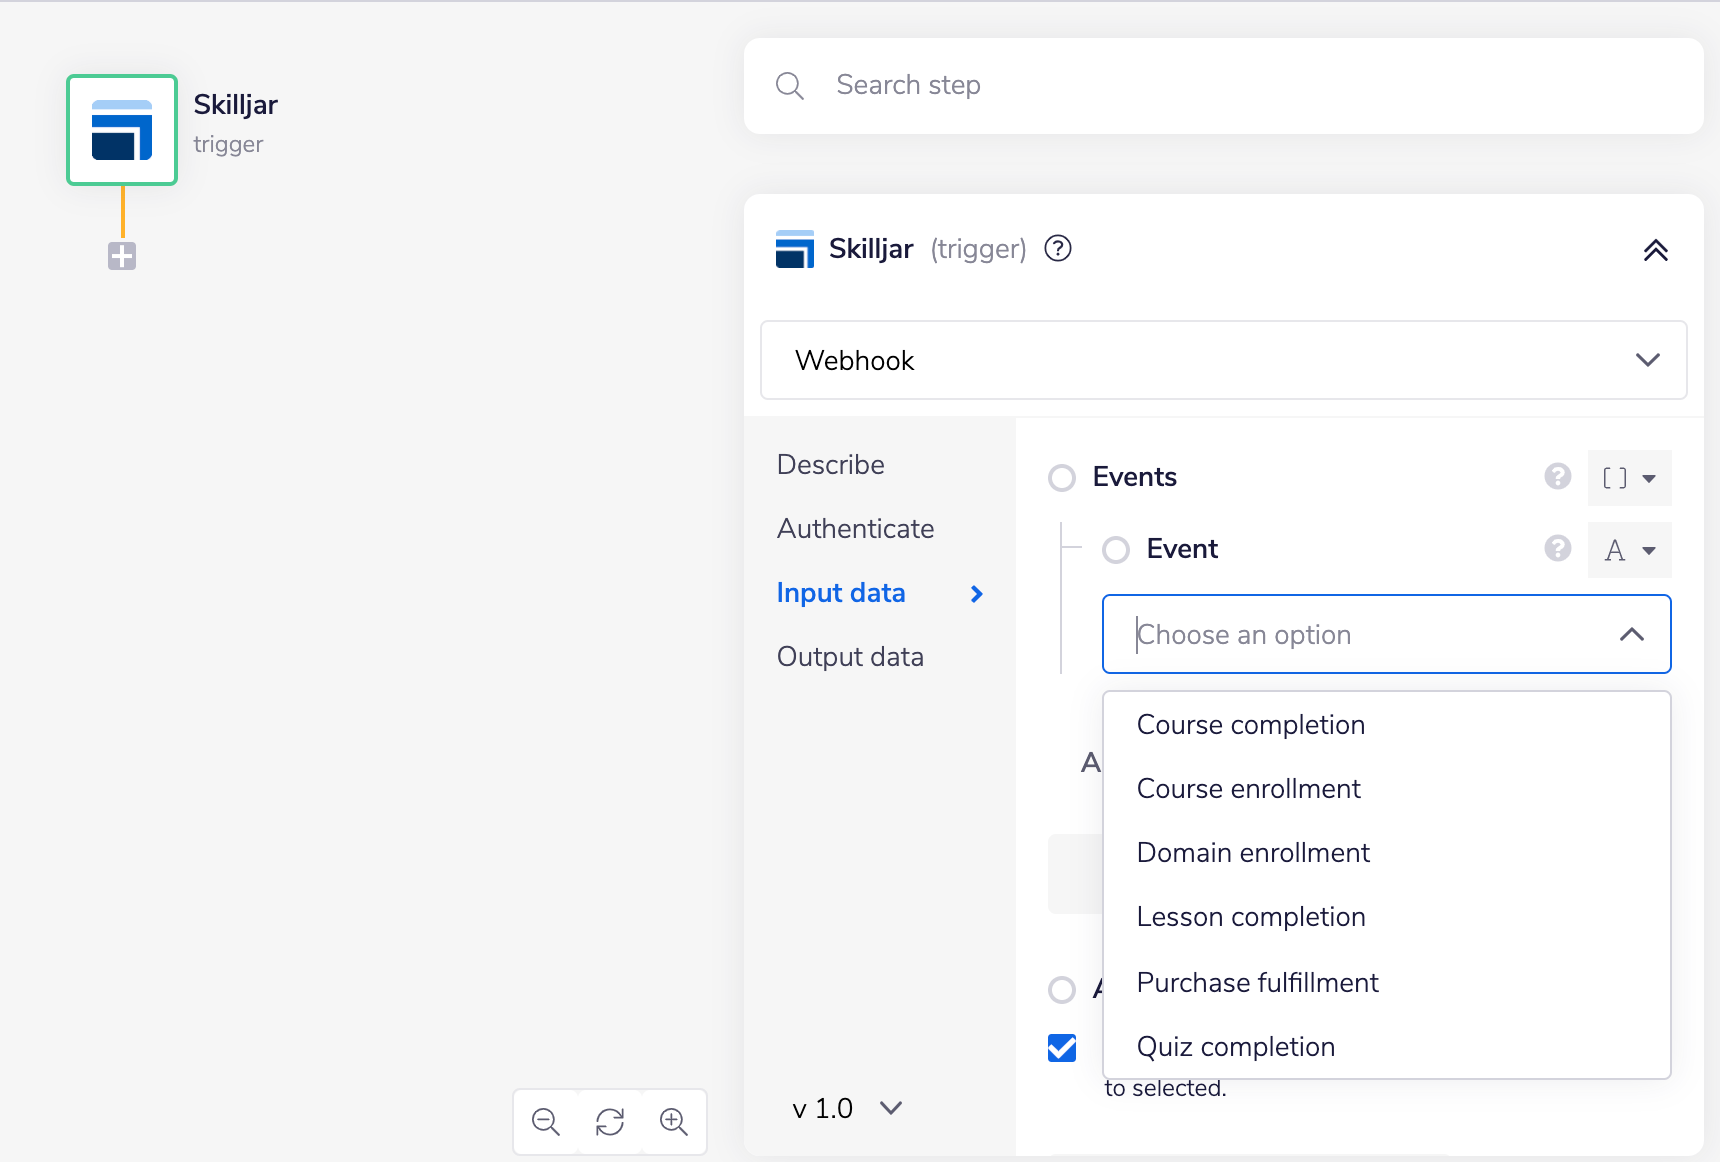Zoom out the workflow canvas
The height and width of the screenshot is (1162, 1720).
[x=546, y=1122]
